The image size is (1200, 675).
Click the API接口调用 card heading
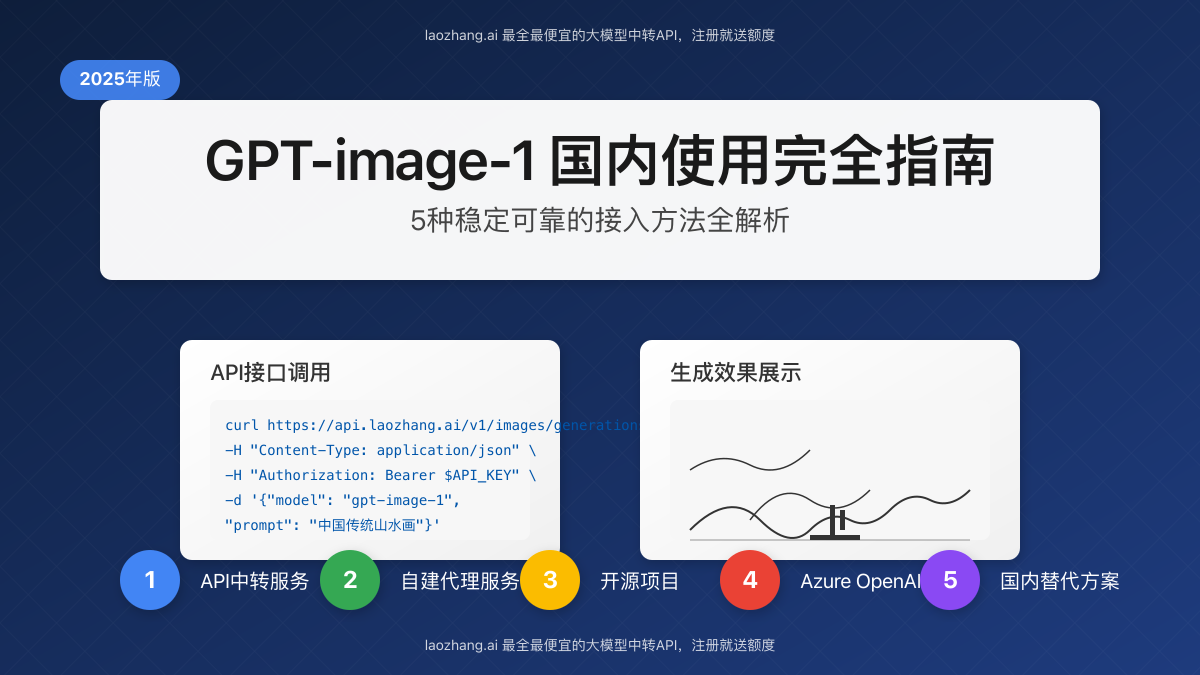tap(270, 373)
